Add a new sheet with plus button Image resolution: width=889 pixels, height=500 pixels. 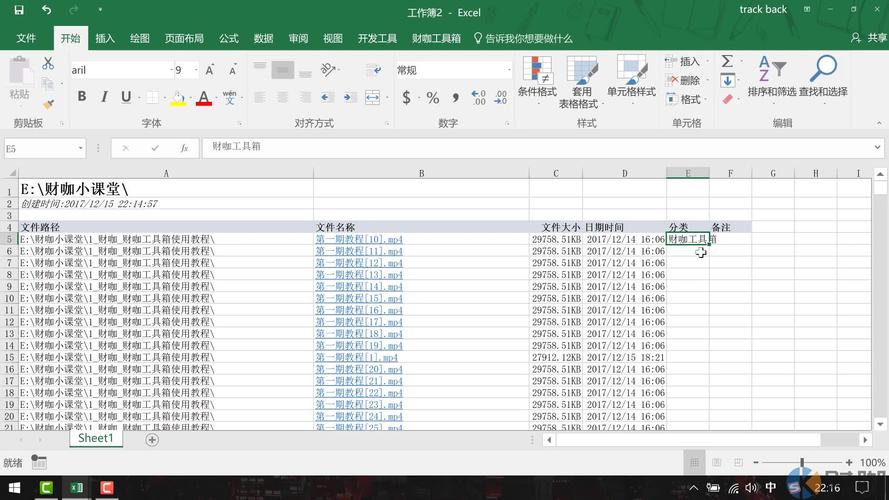152,439
